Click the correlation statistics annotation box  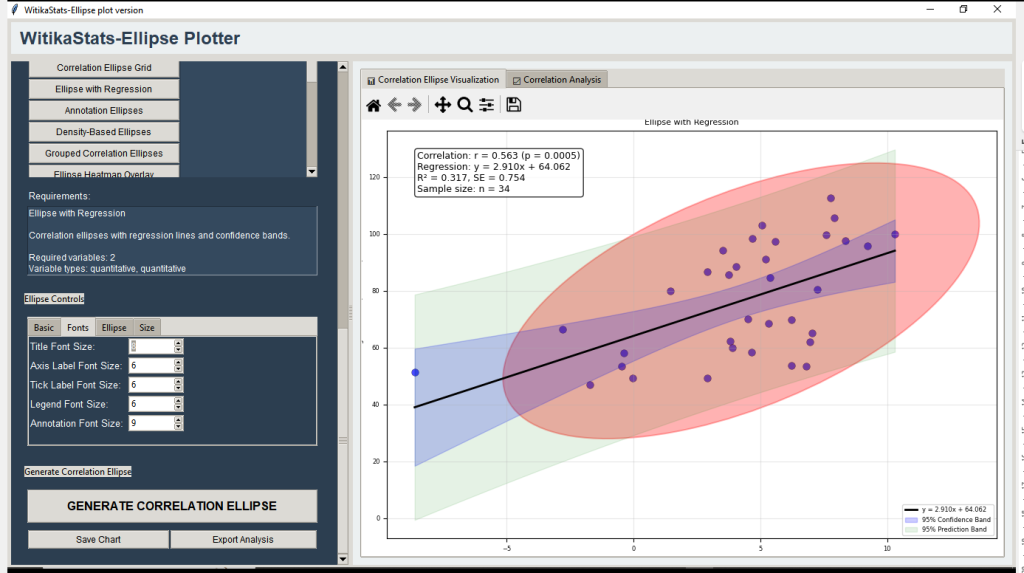[498, 172]
